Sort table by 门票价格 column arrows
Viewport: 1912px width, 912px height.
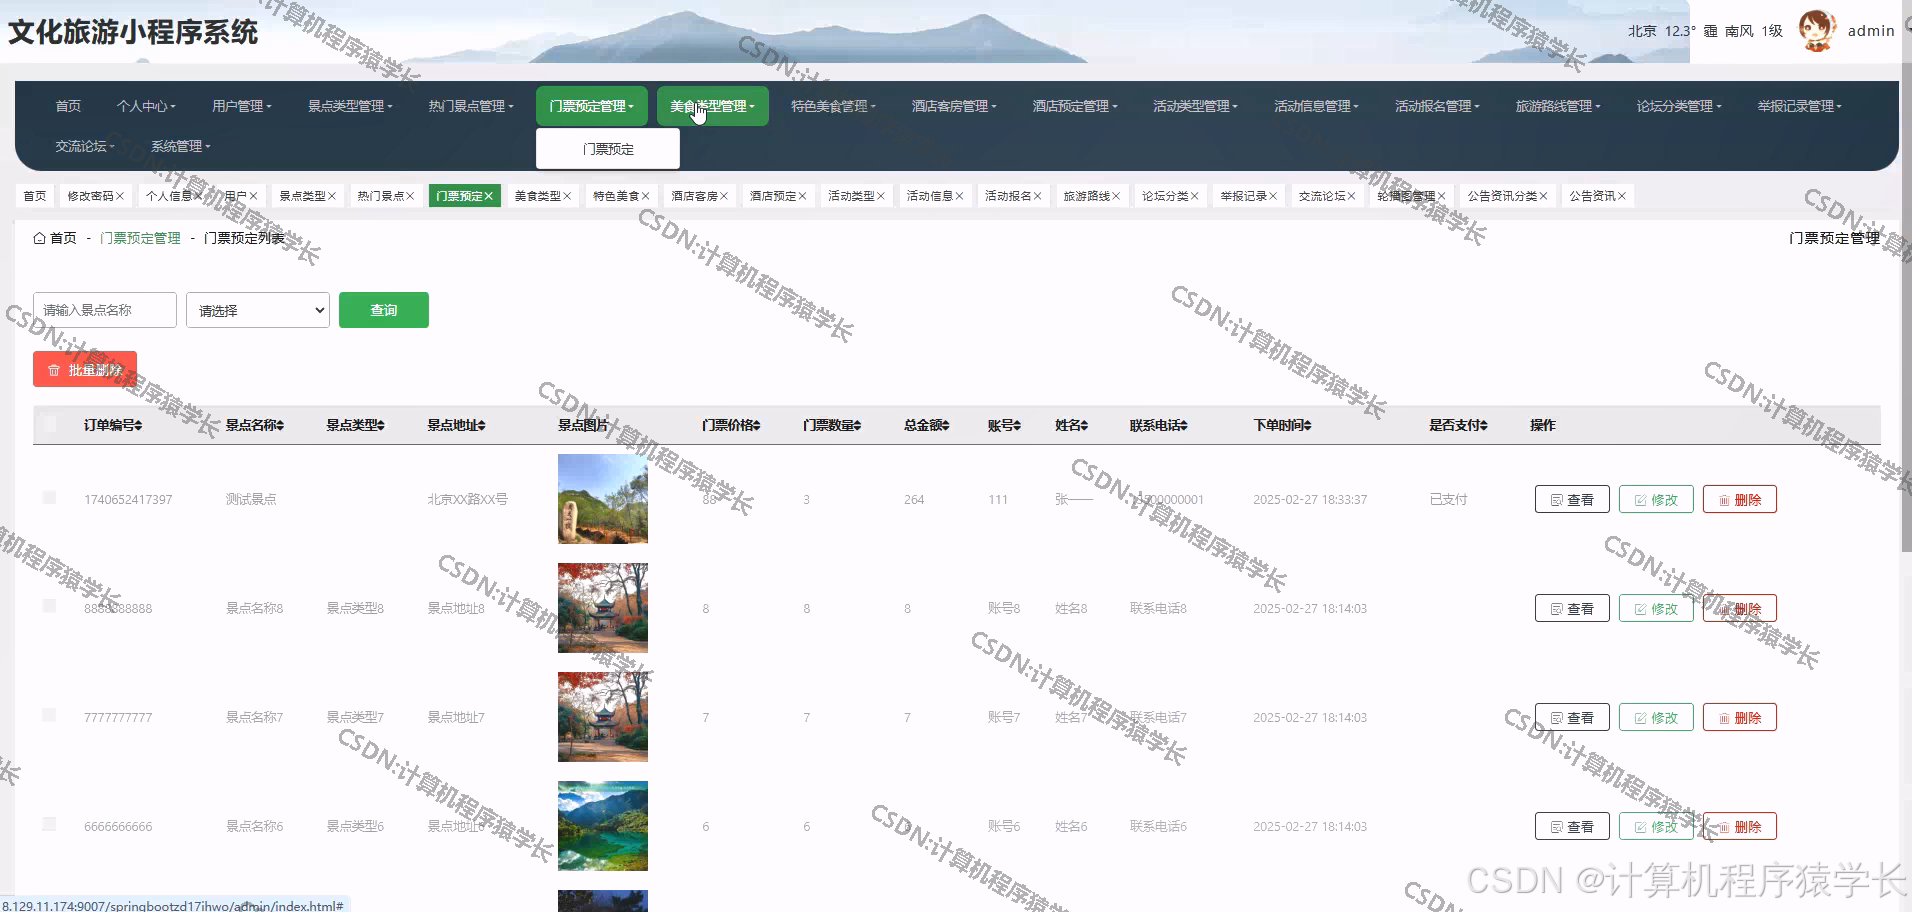coord(757,425)
